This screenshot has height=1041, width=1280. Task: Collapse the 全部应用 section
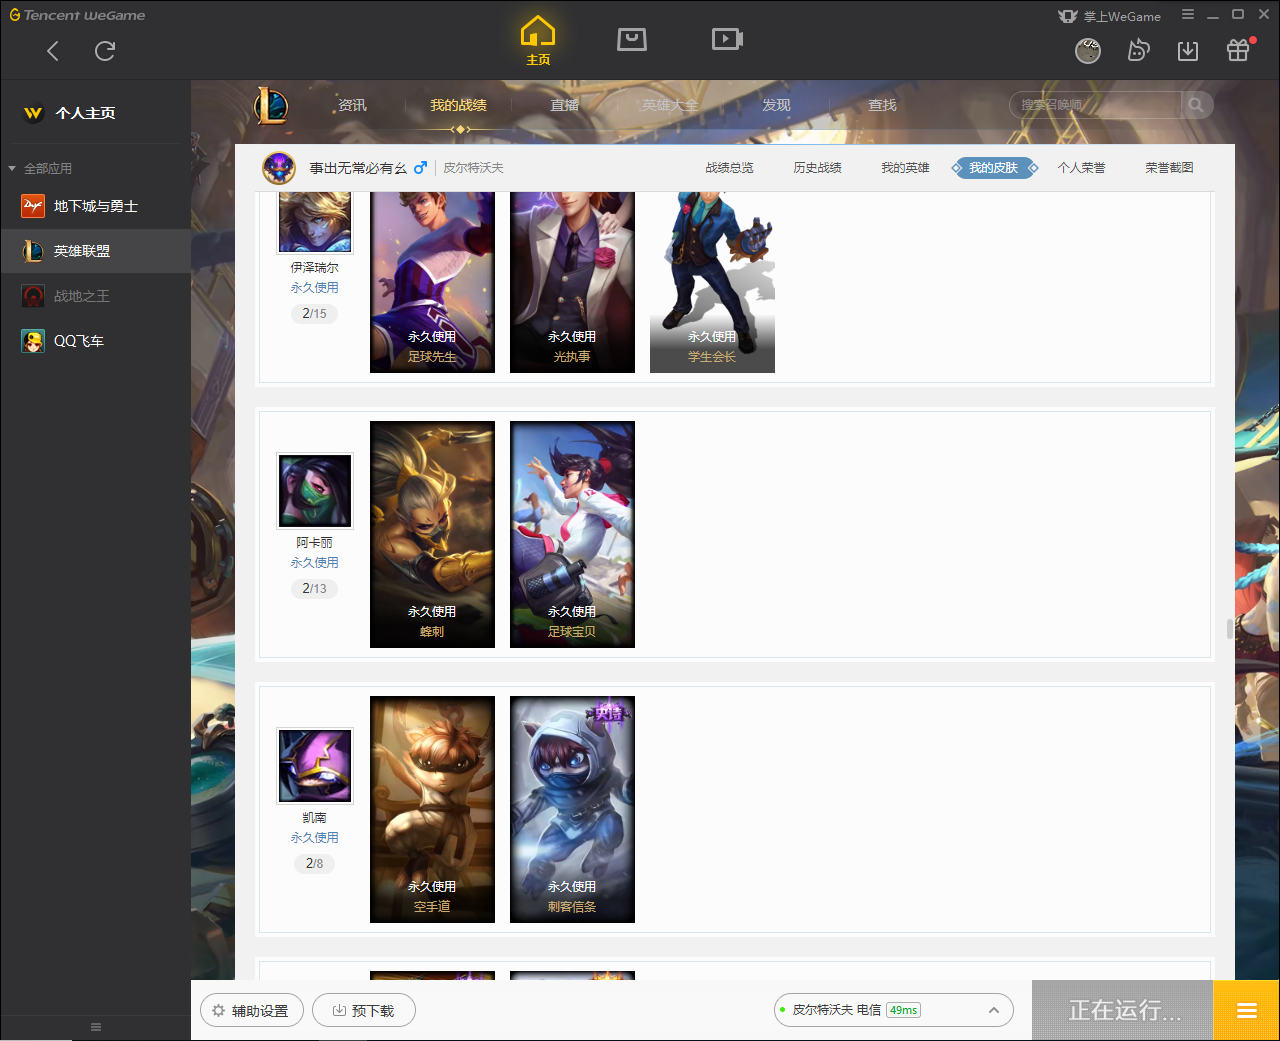(x=40, y=168)
